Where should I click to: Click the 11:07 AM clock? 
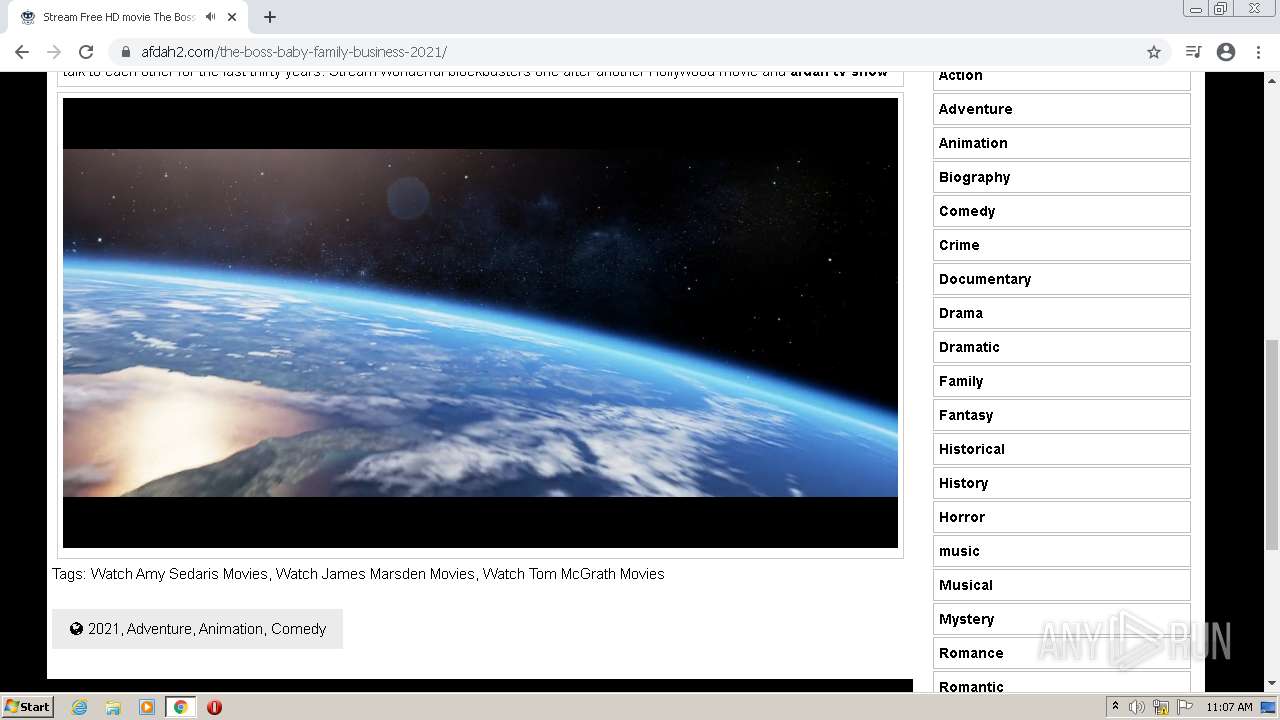1229,707
